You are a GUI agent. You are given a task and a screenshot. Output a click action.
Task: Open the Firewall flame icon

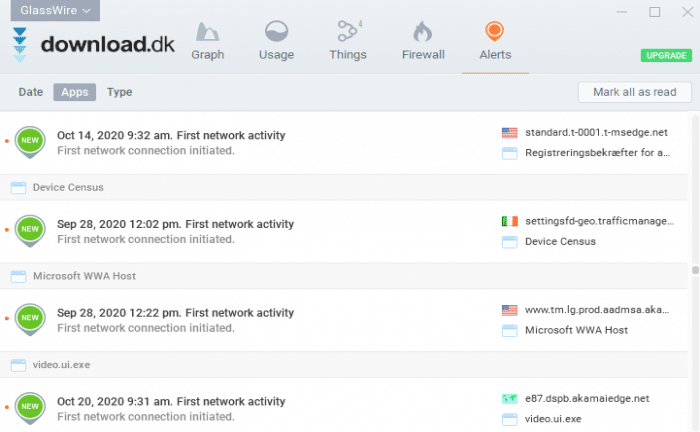tap(422, 33)
